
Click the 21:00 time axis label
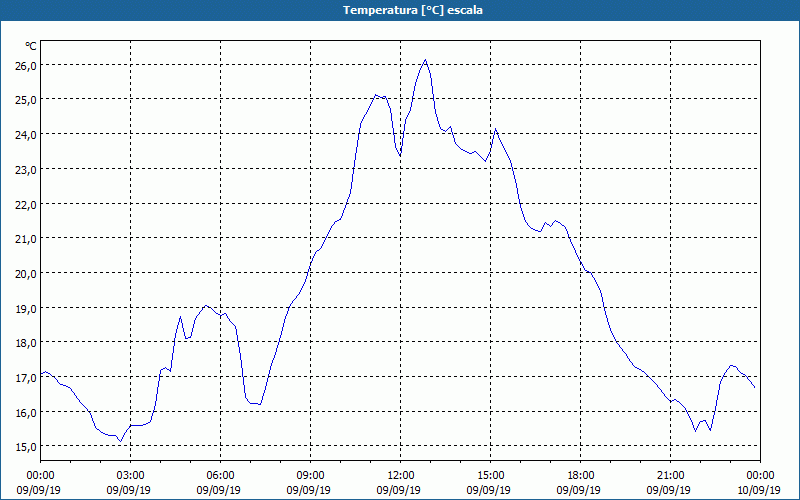point(670,476)
